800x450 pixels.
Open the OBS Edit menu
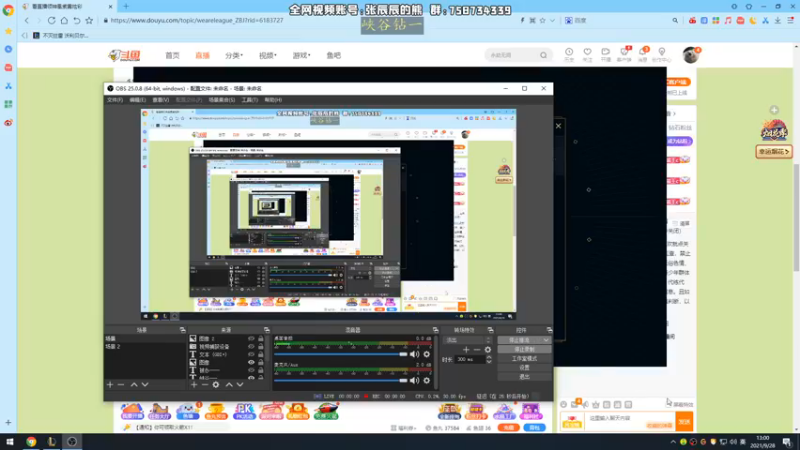(x=137, y=100)
